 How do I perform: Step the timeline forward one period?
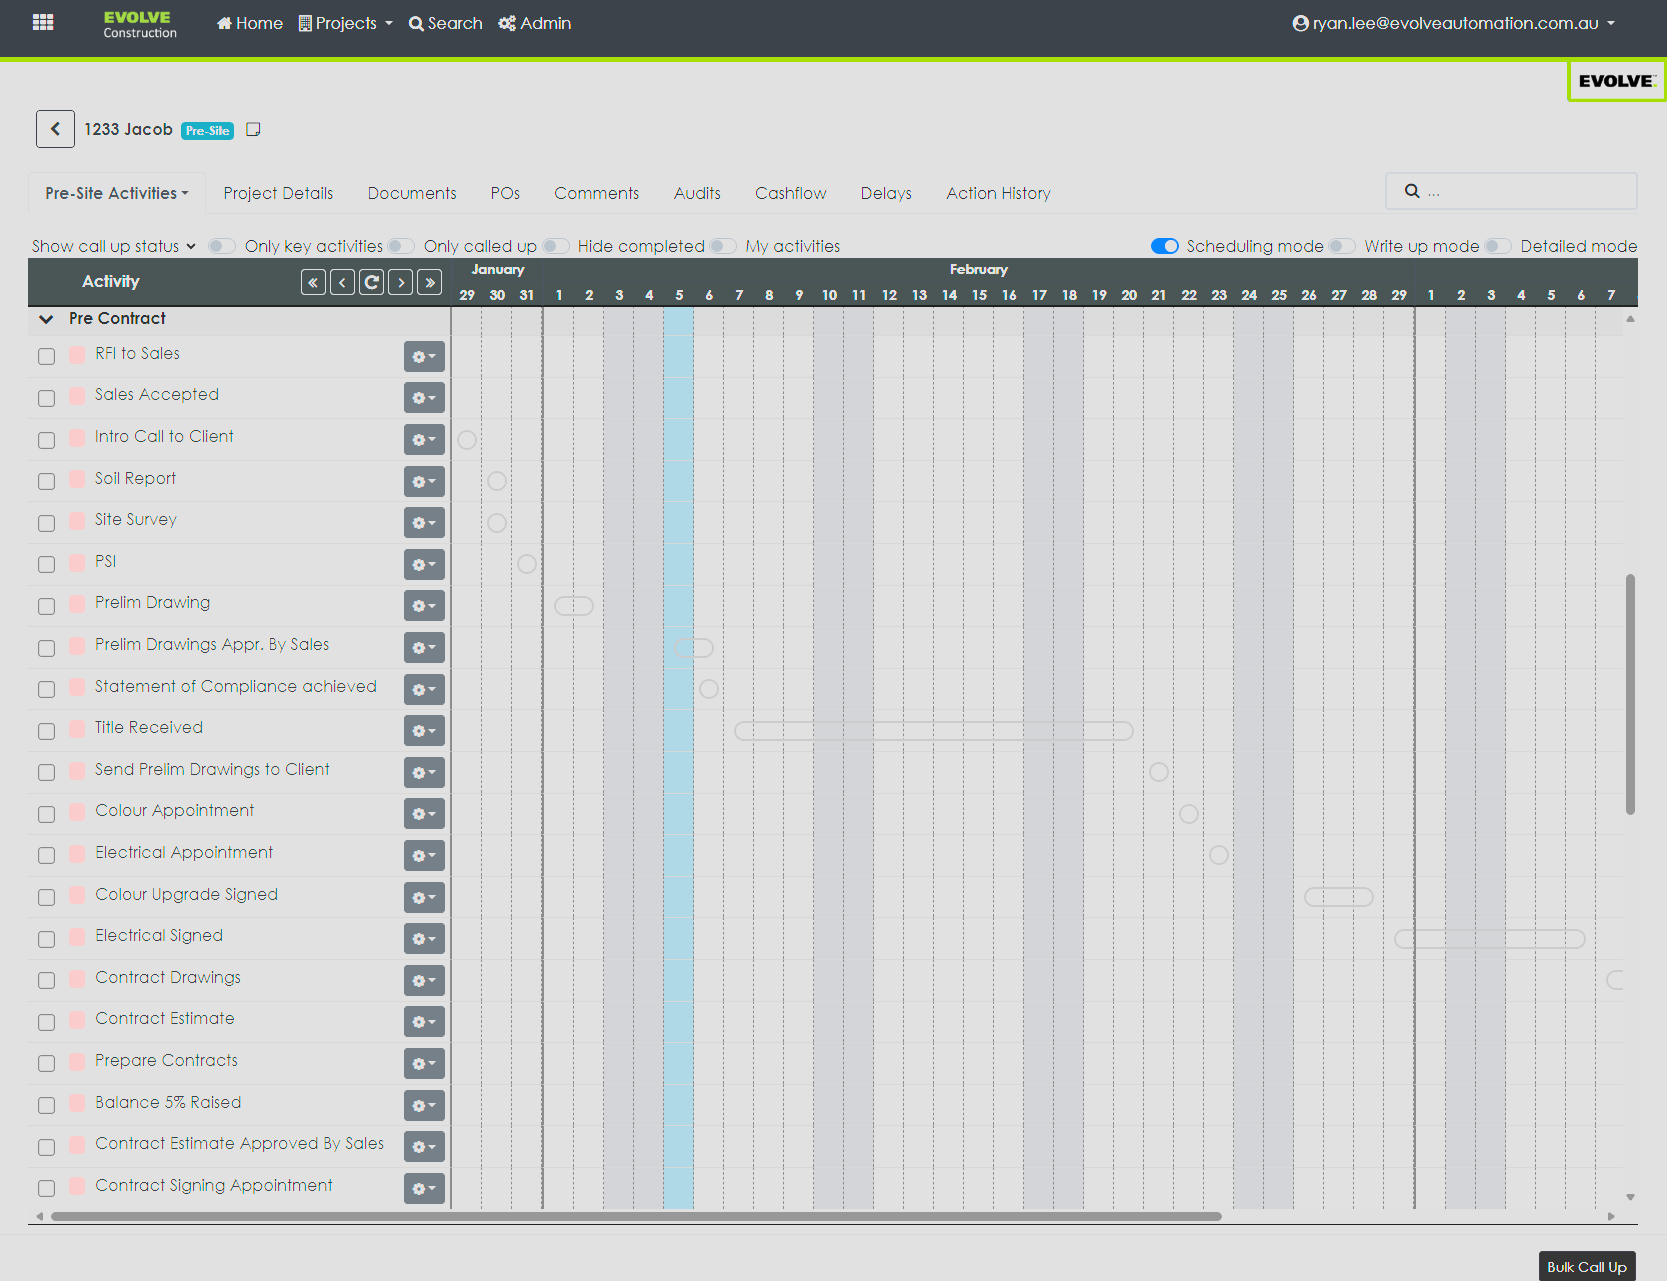pos(401,282)
